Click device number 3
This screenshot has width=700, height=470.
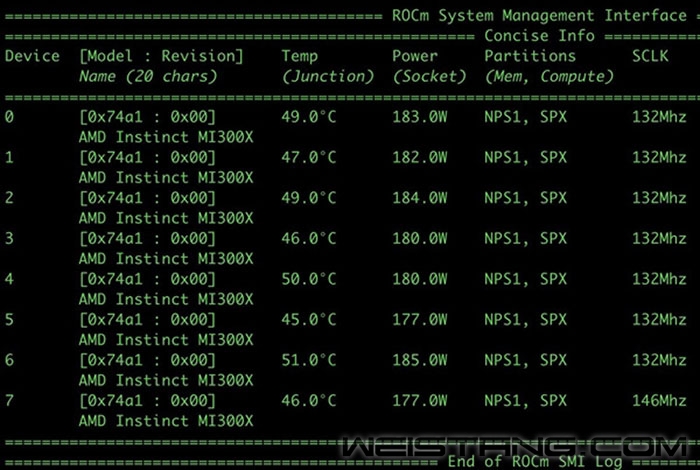9,238
